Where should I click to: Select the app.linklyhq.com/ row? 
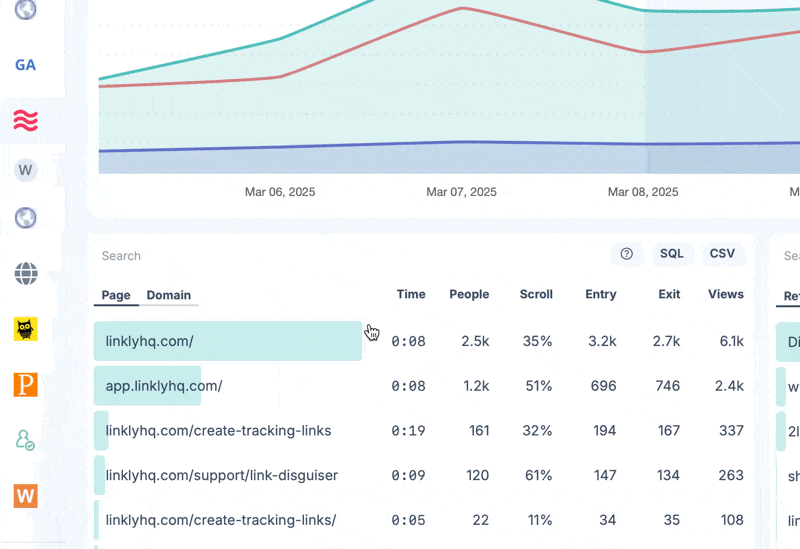point(164,386)
